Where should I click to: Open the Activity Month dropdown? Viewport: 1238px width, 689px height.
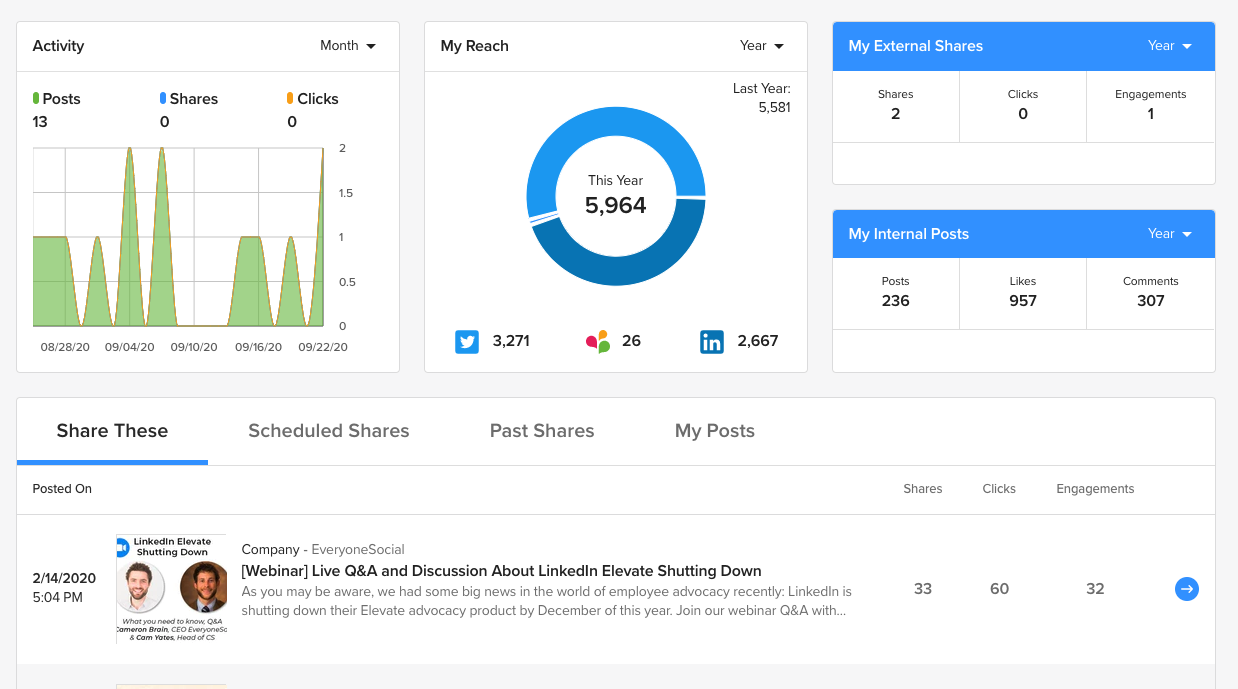tap(348, 46)
